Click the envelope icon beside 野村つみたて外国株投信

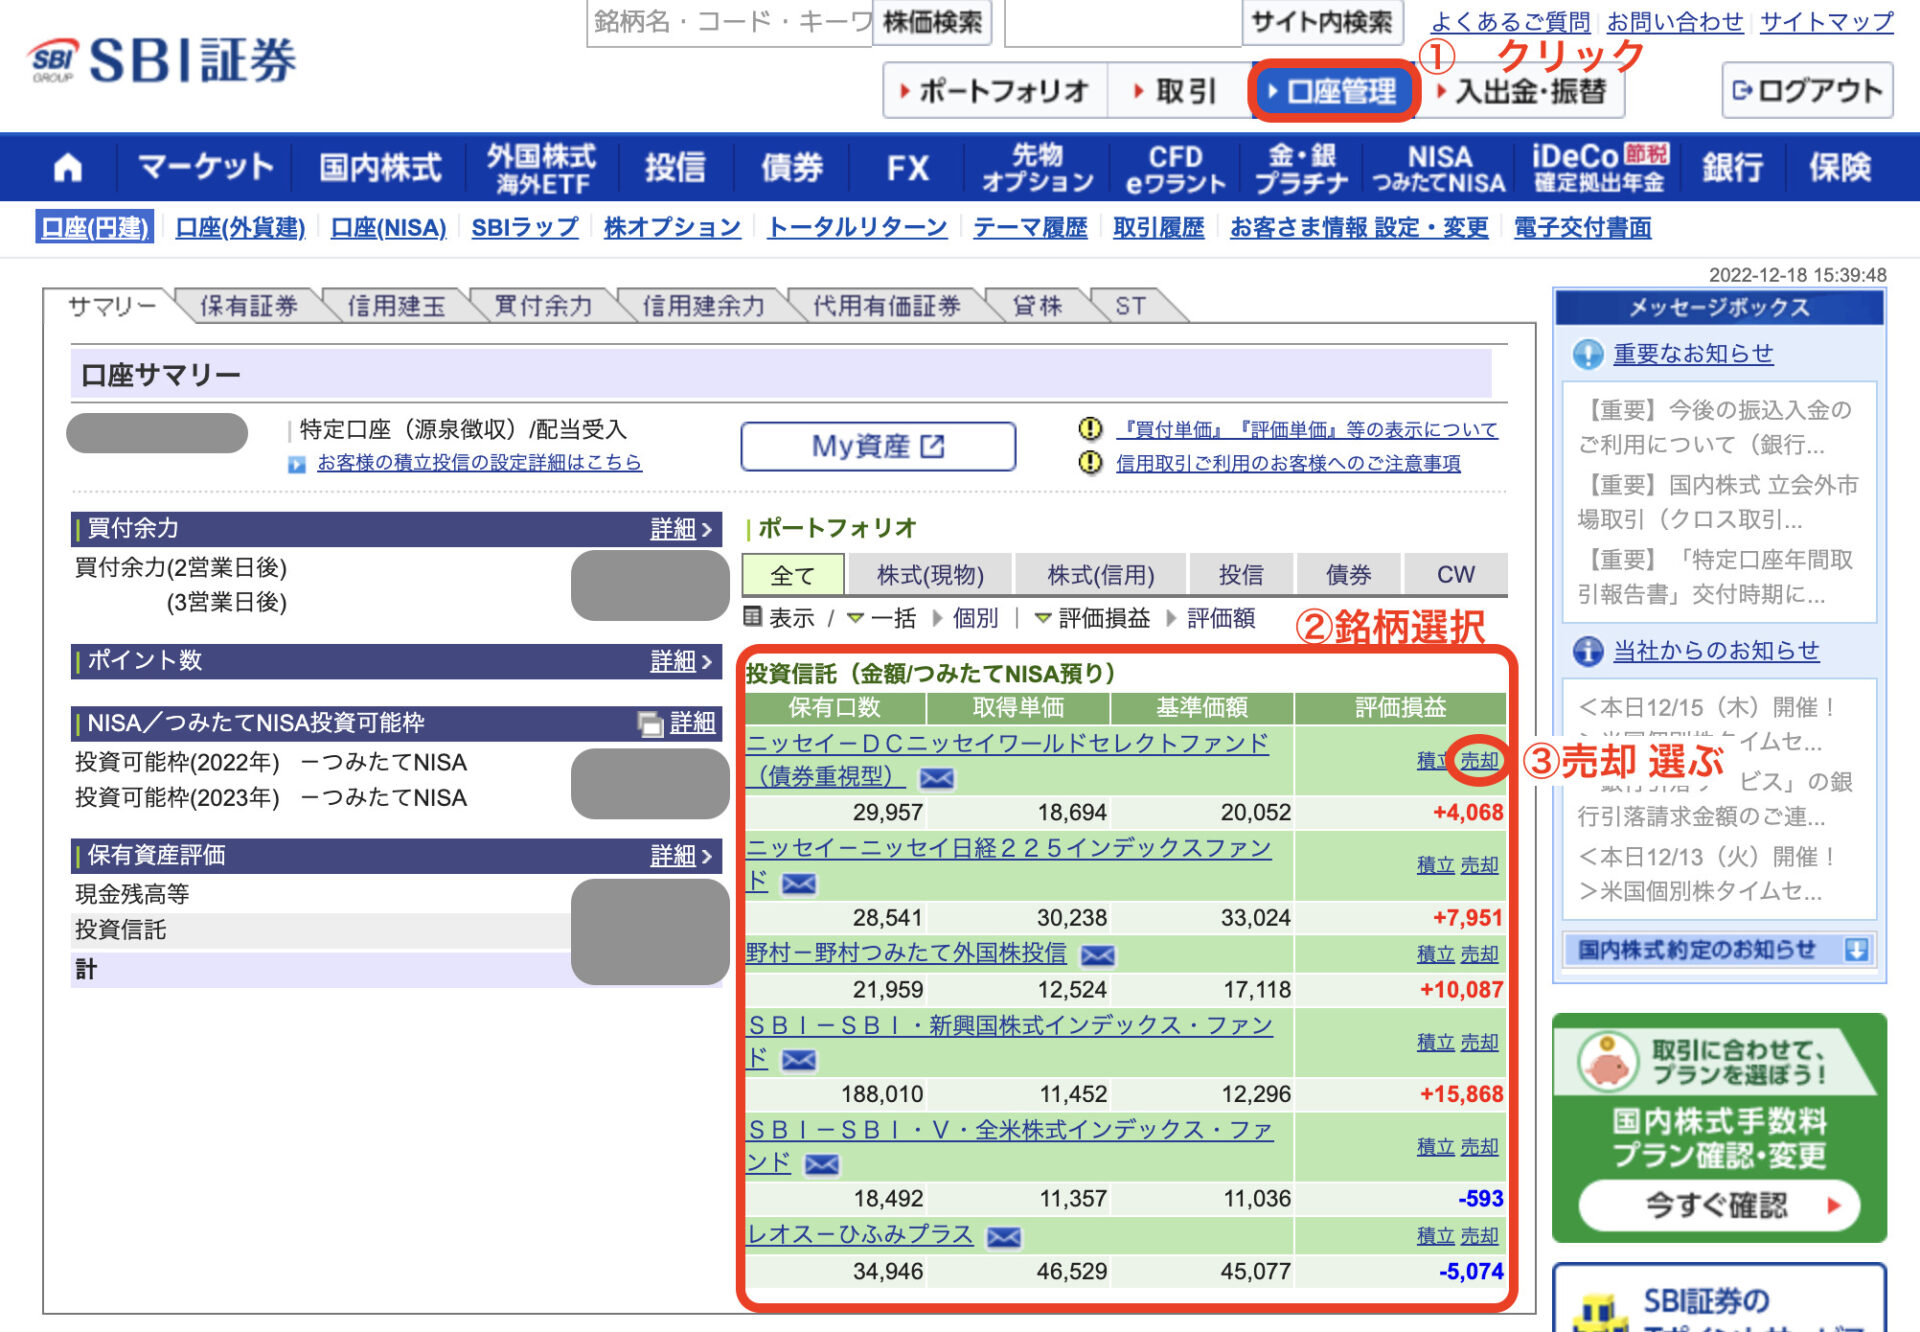pyautogui.click(x=1097, y=955)
